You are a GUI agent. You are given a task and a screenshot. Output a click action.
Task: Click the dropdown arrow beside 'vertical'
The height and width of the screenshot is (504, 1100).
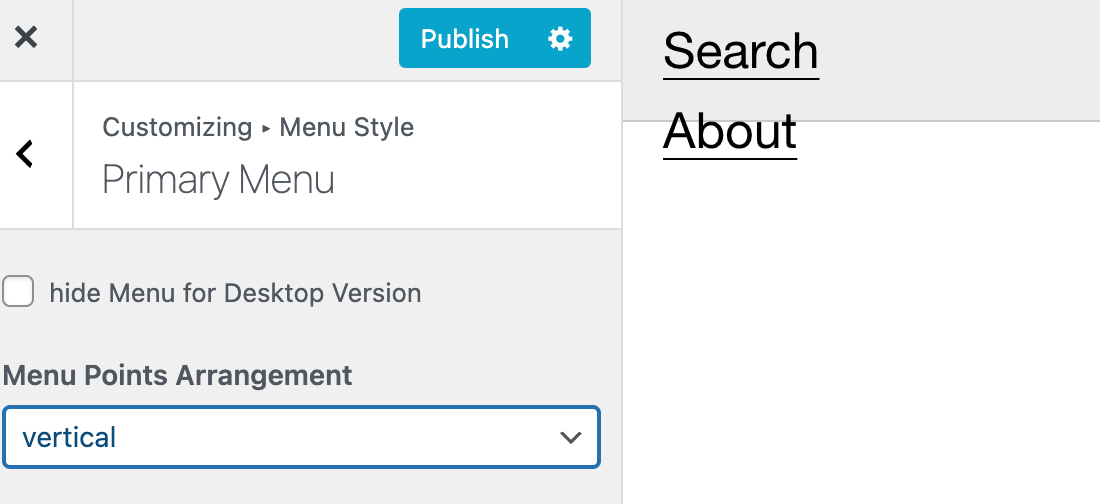(571, 437)
